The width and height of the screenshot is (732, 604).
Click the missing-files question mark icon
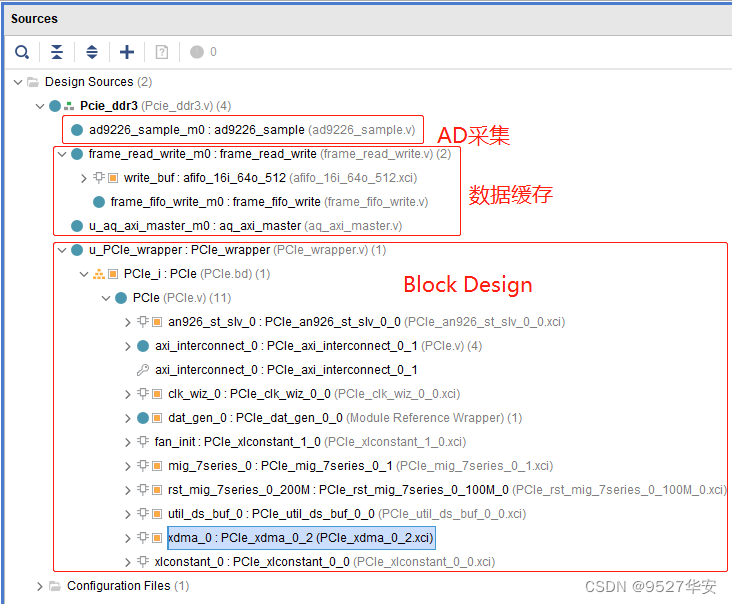162,52
